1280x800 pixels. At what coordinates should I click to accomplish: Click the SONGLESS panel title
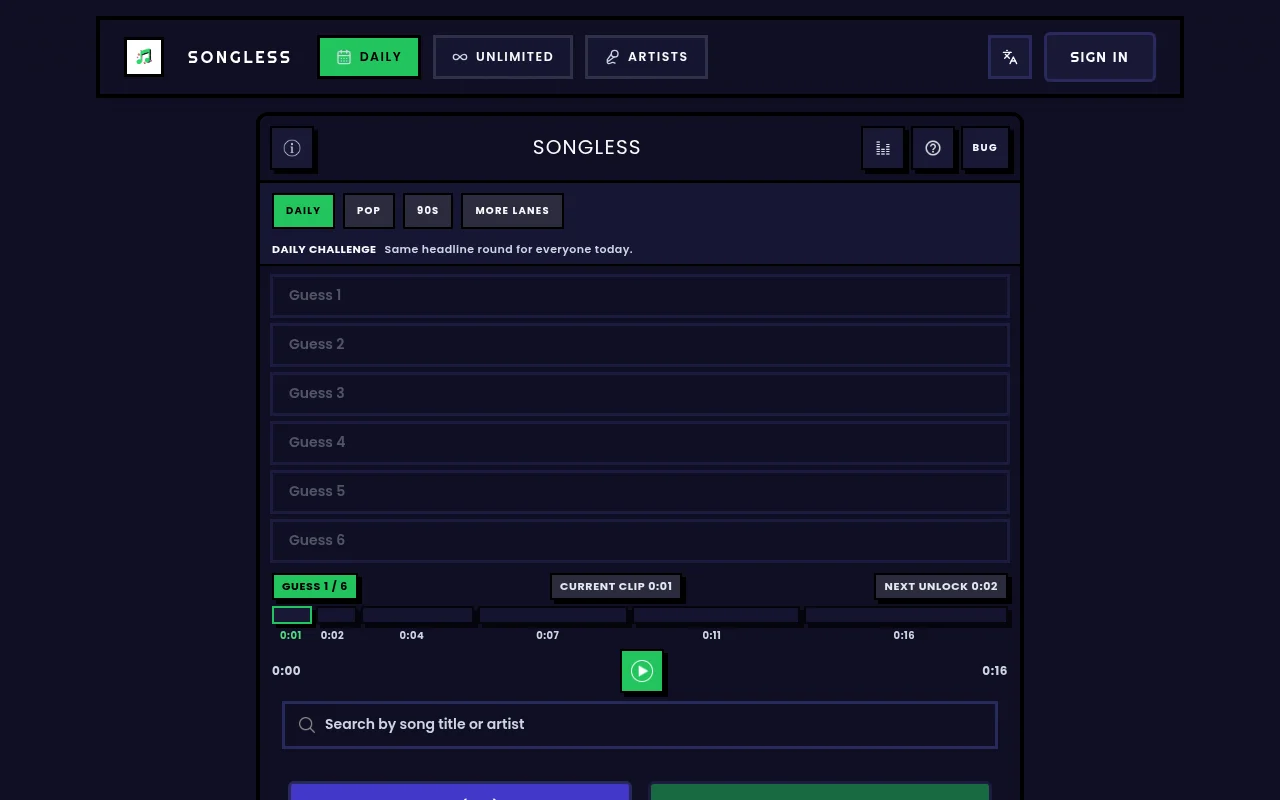tap(587, 148)
